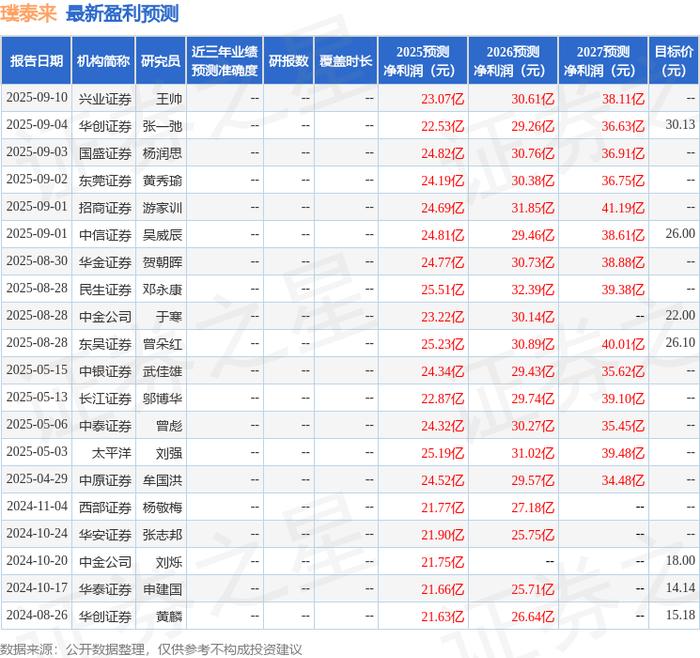This screenshot has width=700, height=658.
Task: Select the 报告日期 column header
Action: [x=36, y=61]
